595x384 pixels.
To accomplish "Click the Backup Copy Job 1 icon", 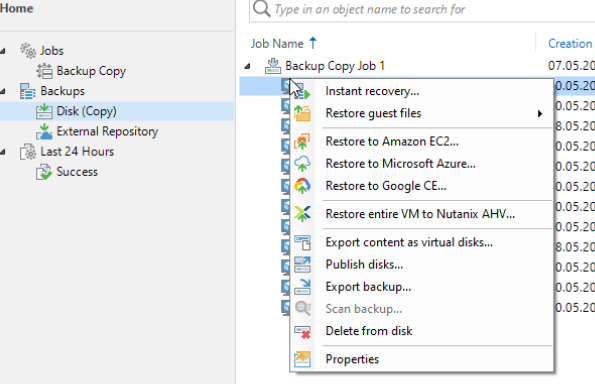I will [273, 66].
